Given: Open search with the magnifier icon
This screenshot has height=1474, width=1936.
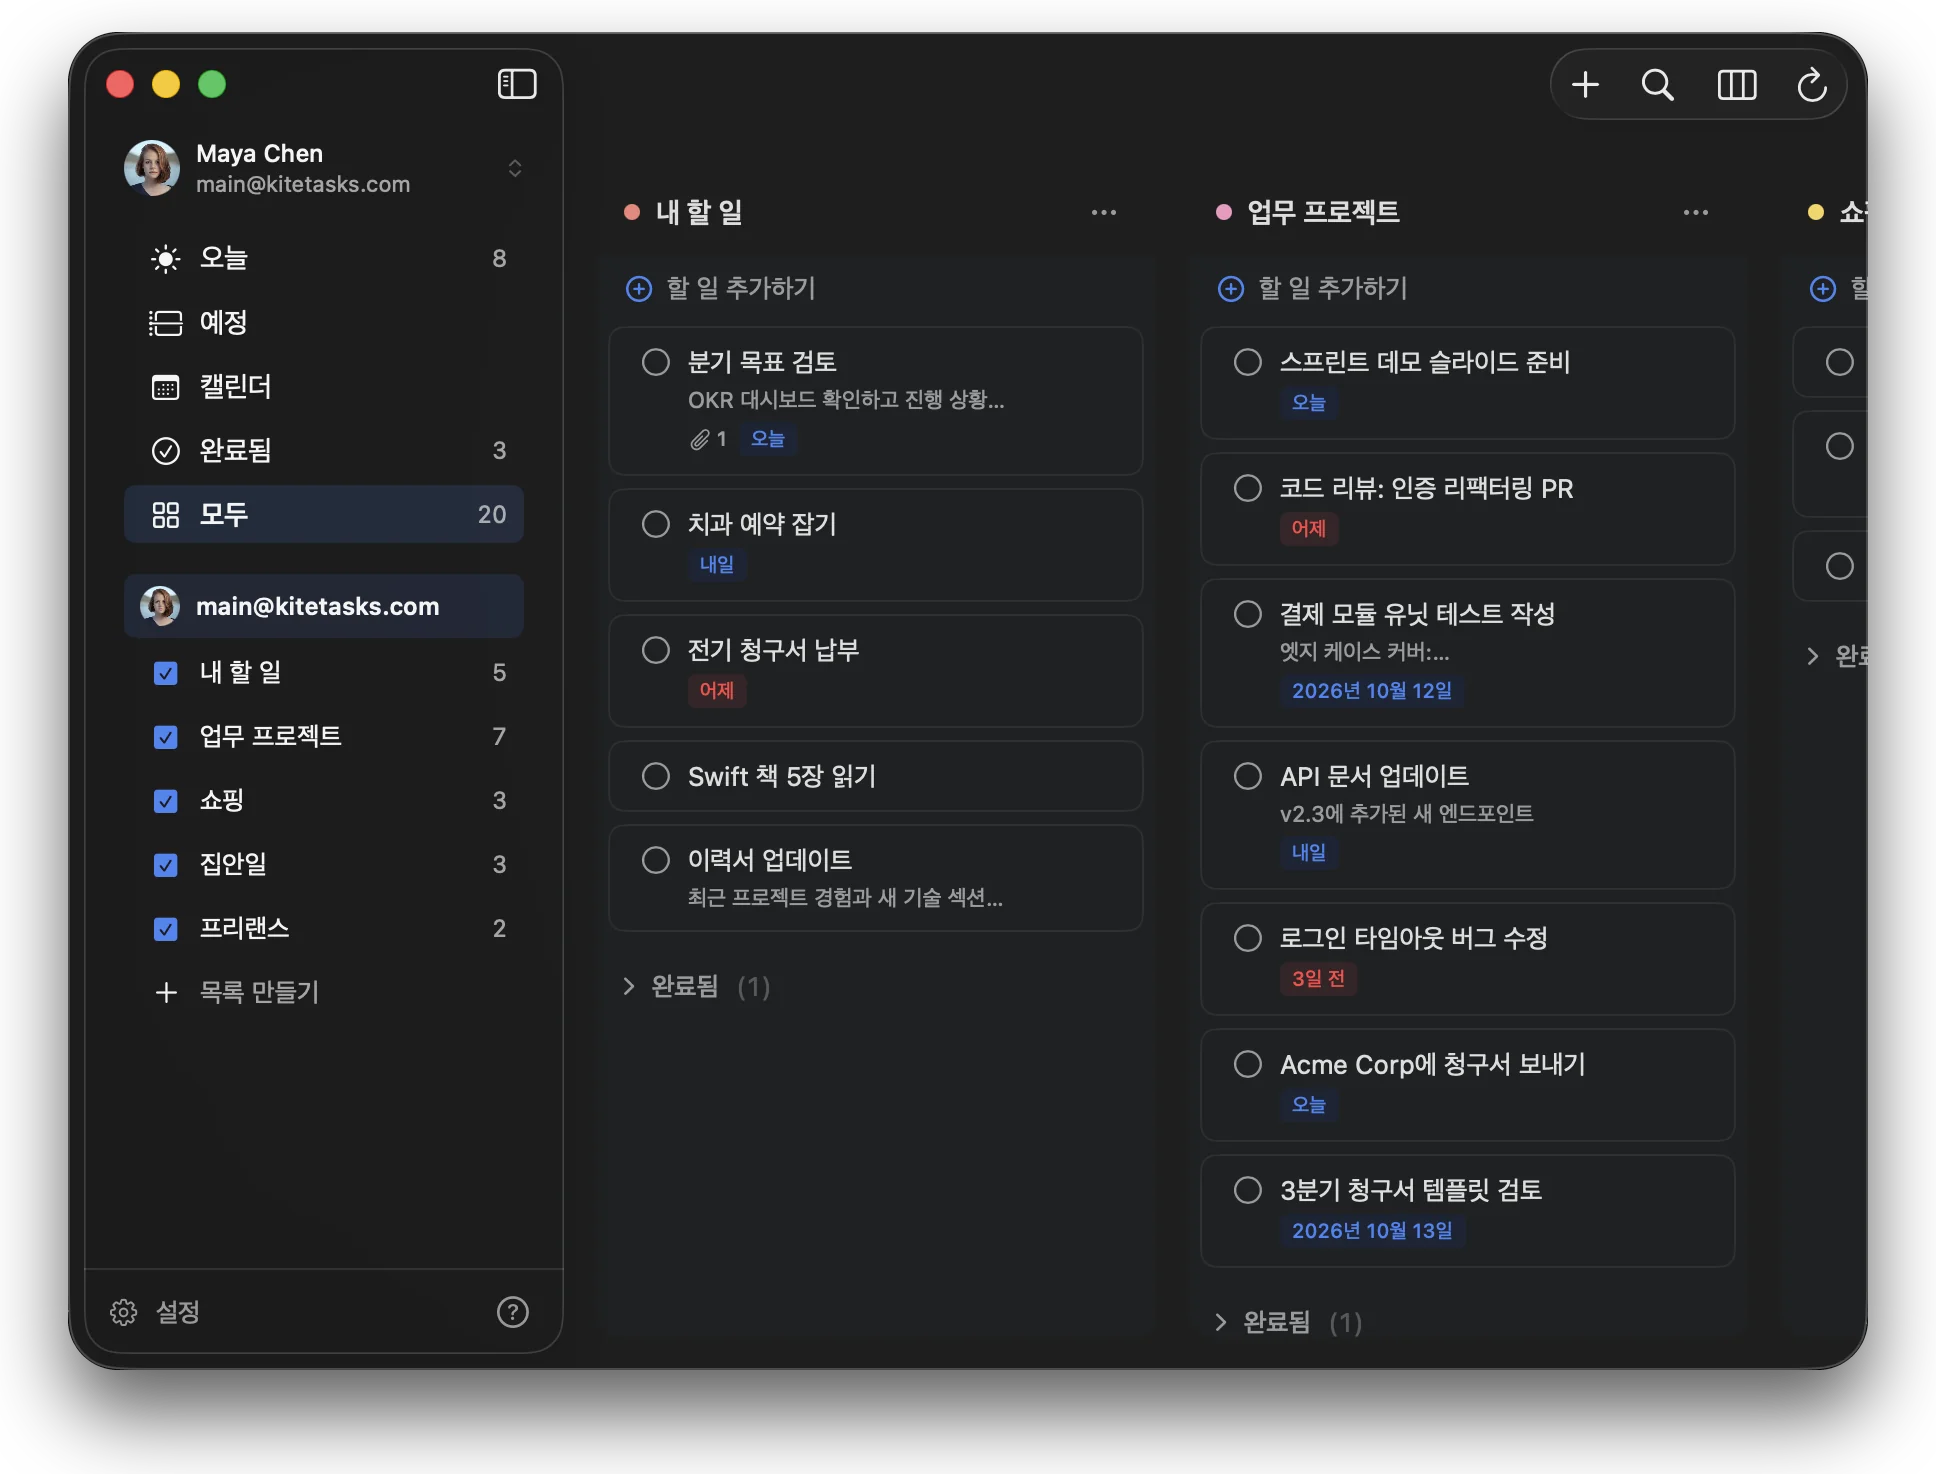Looking at the screenshot, I should pyautogui.click(x=1658, y=85).
